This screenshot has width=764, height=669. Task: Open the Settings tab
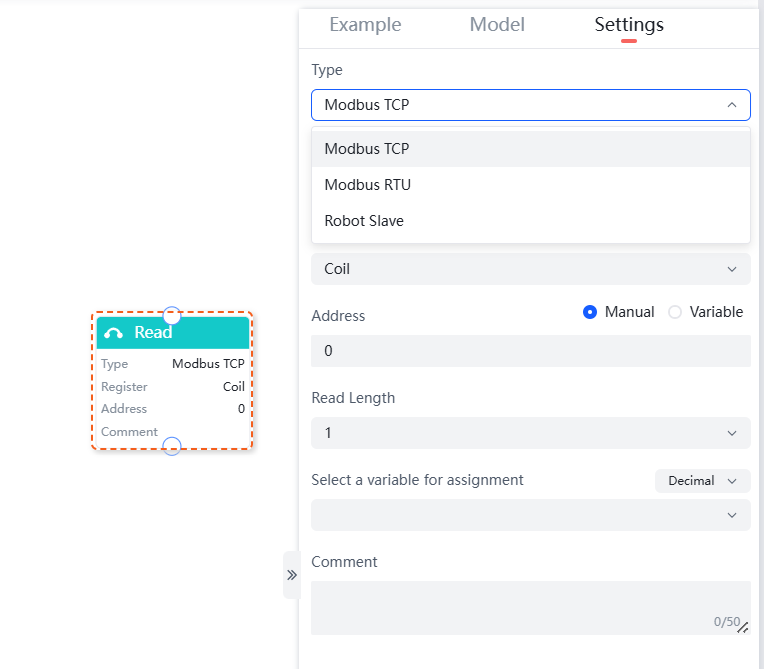click(x=629, y=25)
